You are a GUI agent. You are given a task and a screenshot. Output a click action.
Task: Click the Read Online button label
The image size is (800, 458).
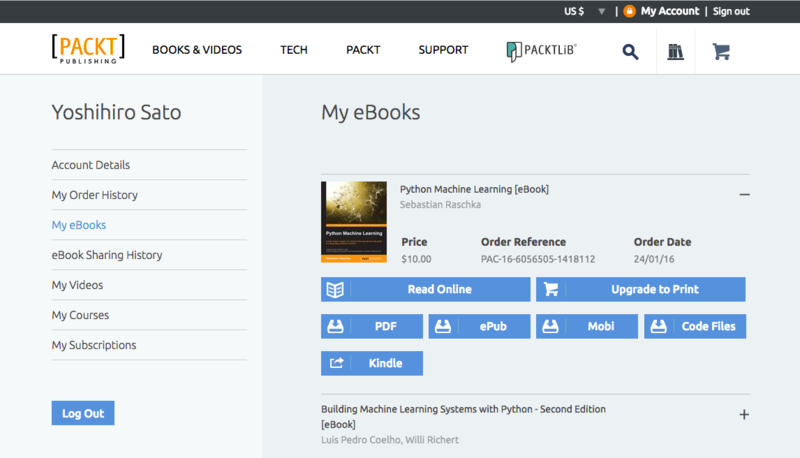tap(439, 290)
